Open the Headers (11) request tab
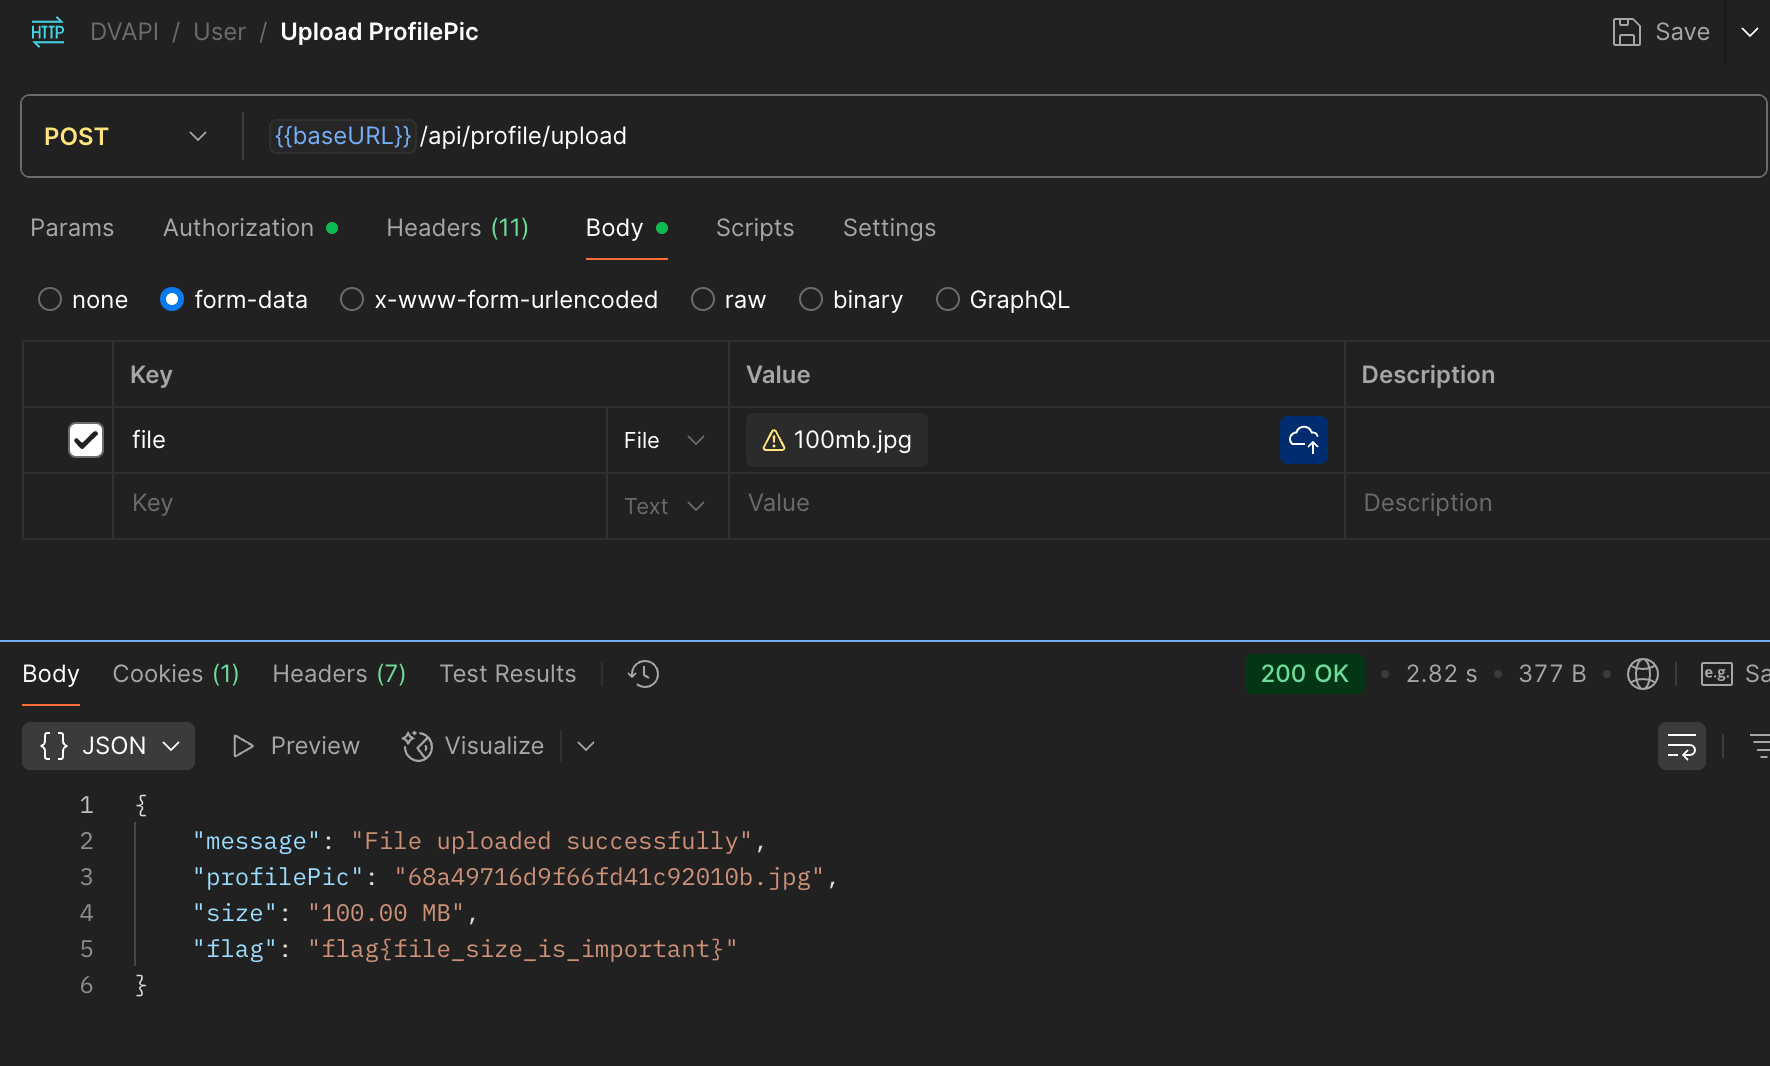Image resolution: width=1770 pixels, height=1066 pixels. [x=457, y=228]
